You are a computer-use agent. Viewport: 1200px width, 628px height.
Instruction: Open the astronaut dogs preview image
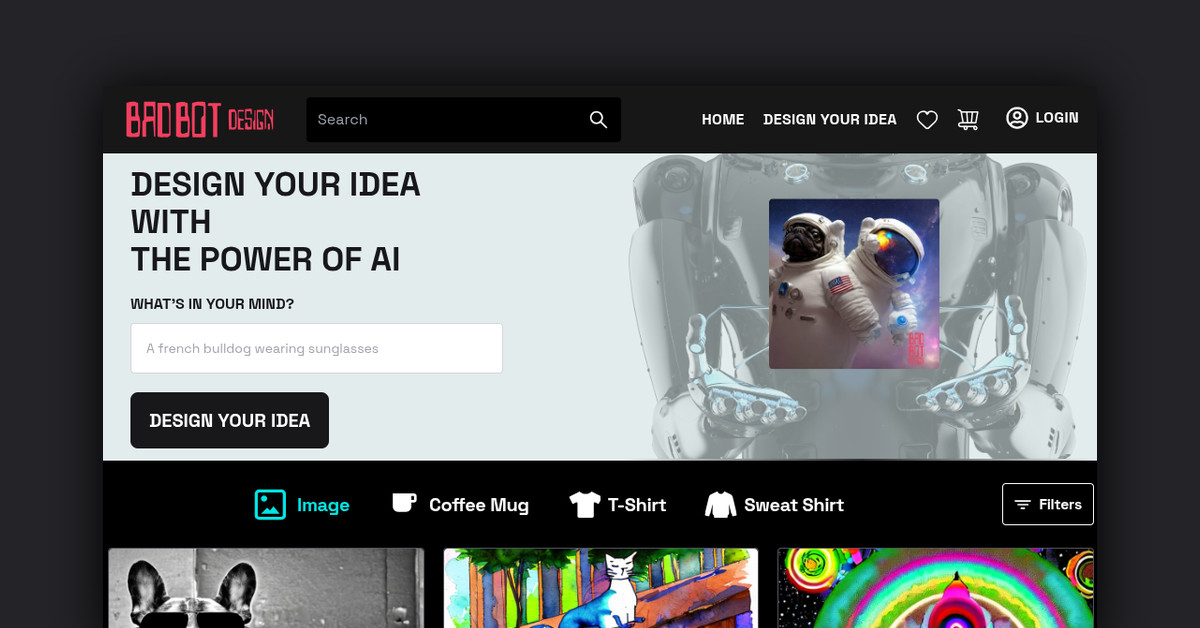coord(854,284)
